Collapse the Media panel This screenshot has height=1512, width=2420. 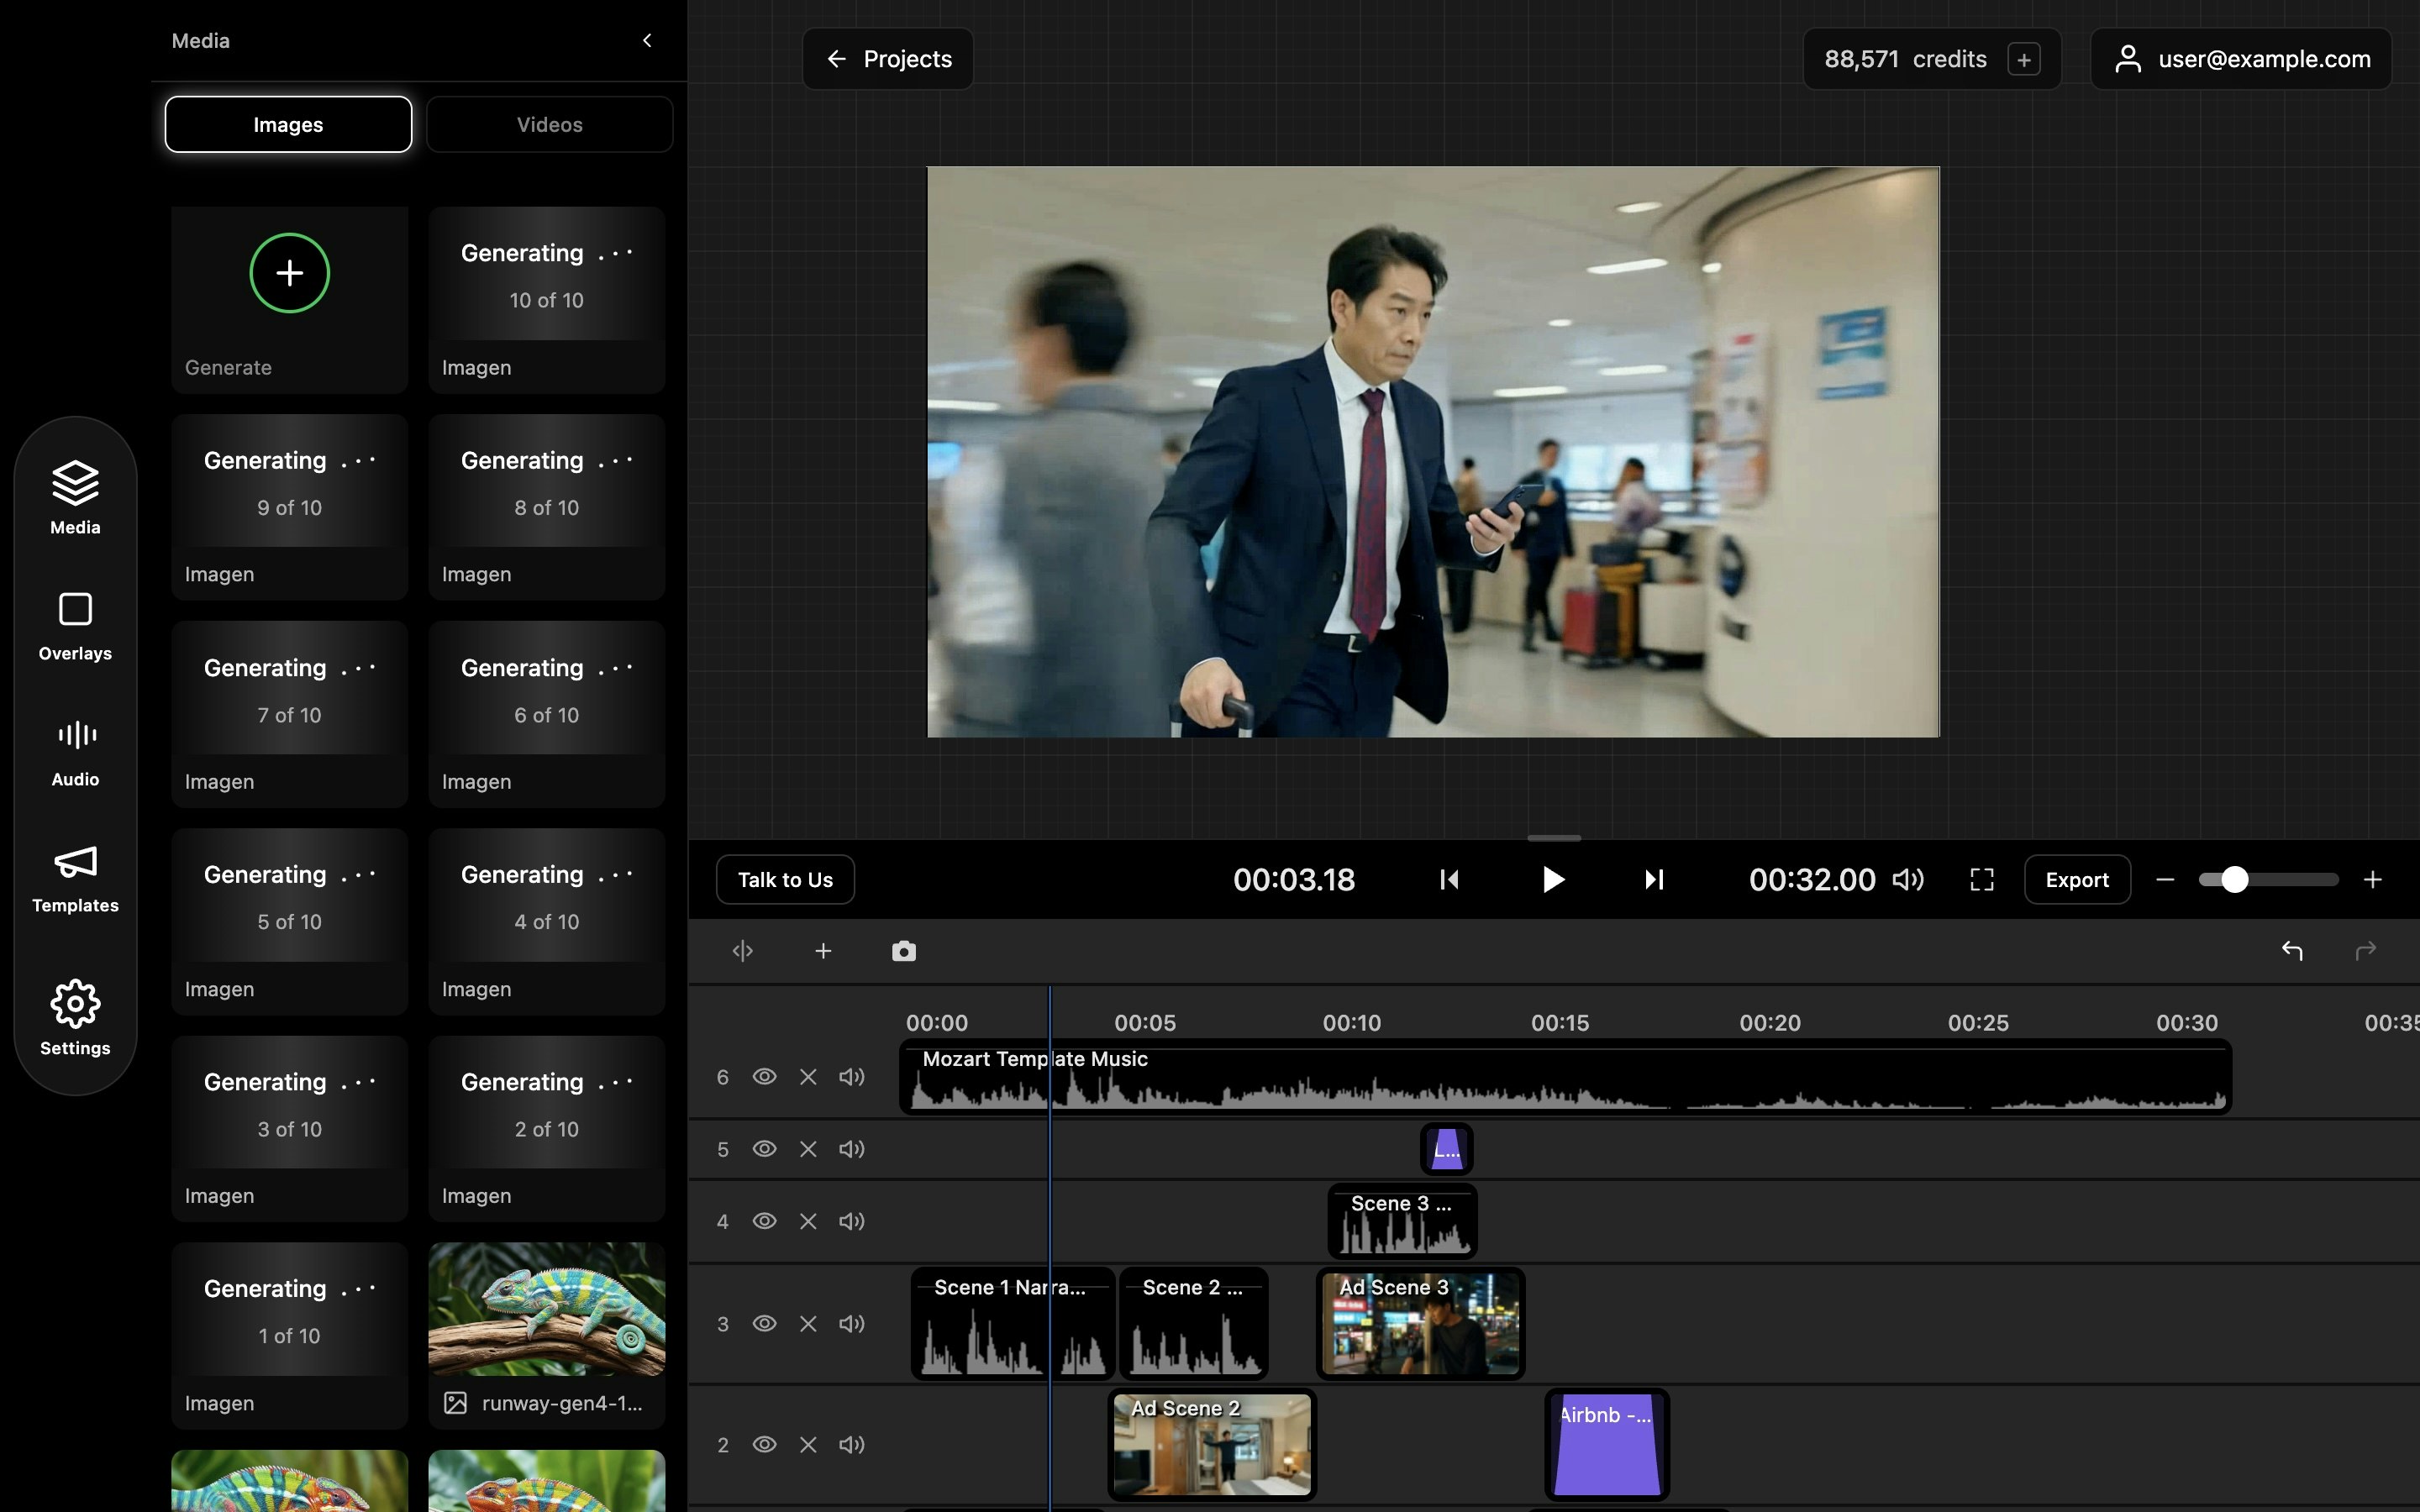647,40
